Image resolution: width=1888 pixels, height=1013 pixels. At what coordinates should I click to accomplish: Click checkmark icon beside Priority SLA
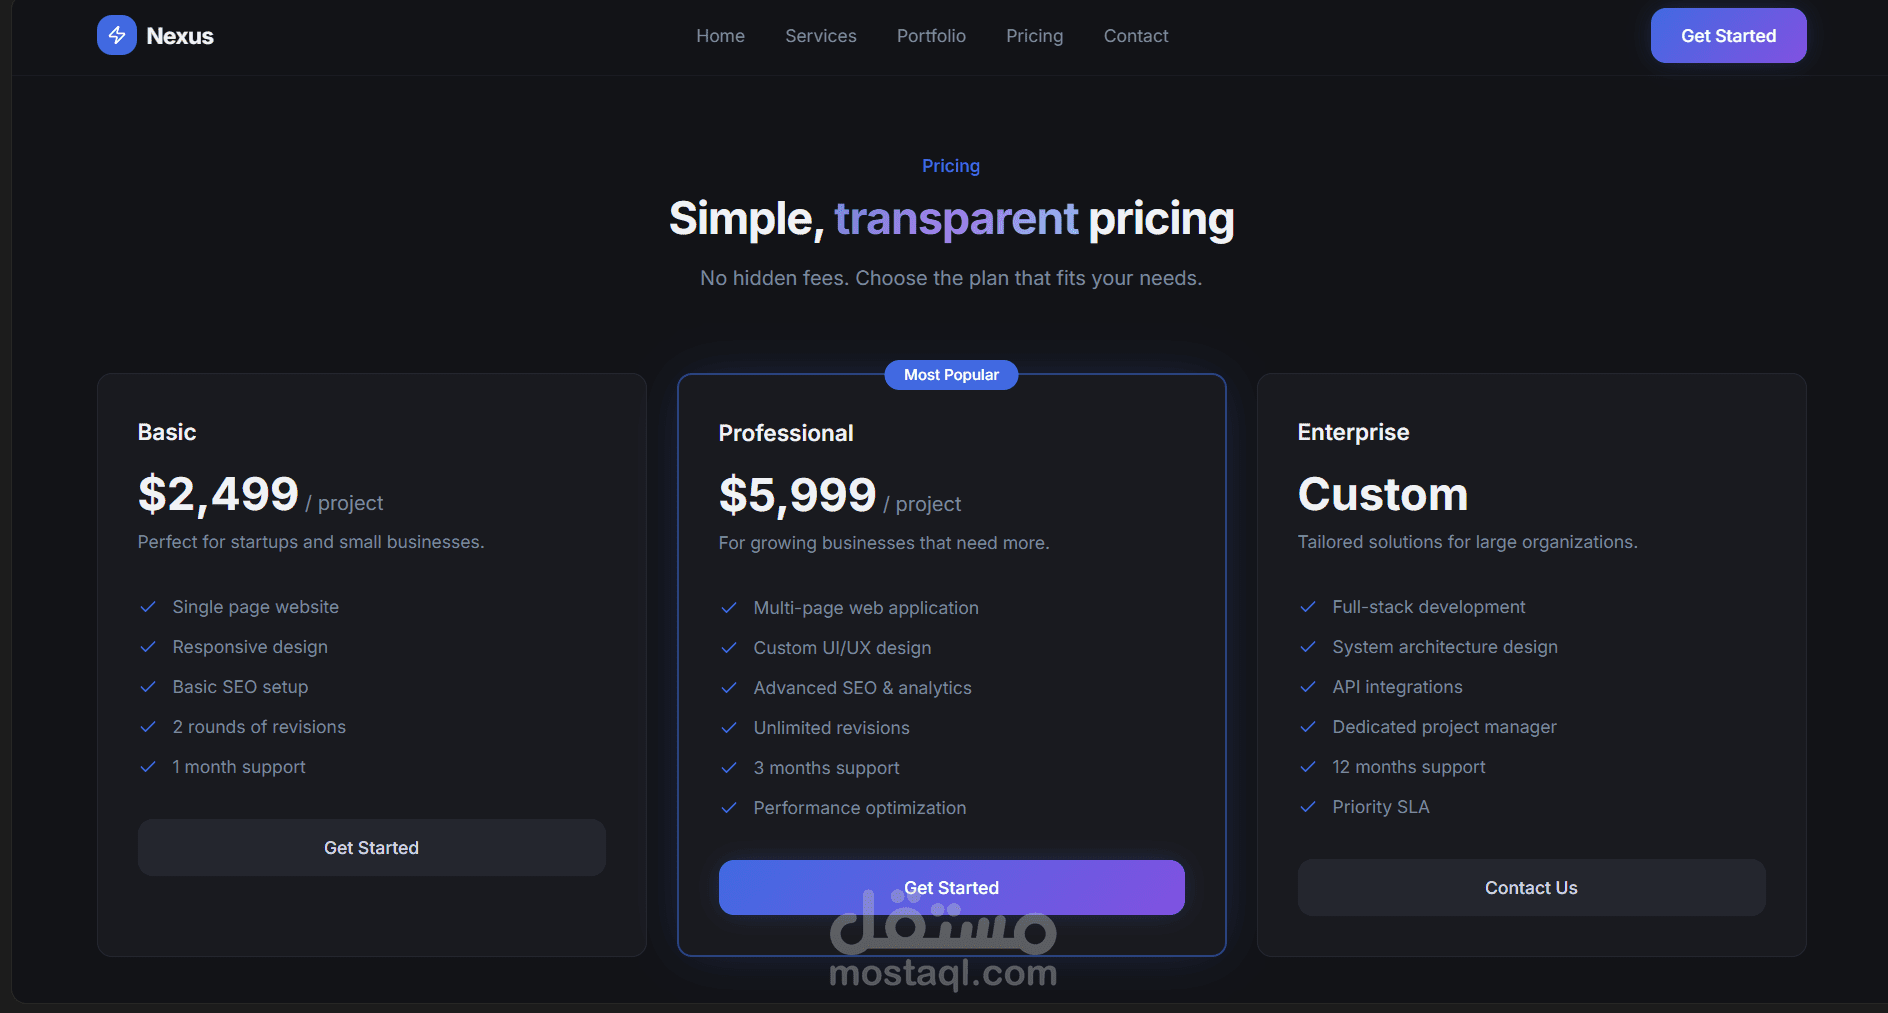coord(1308,807)
